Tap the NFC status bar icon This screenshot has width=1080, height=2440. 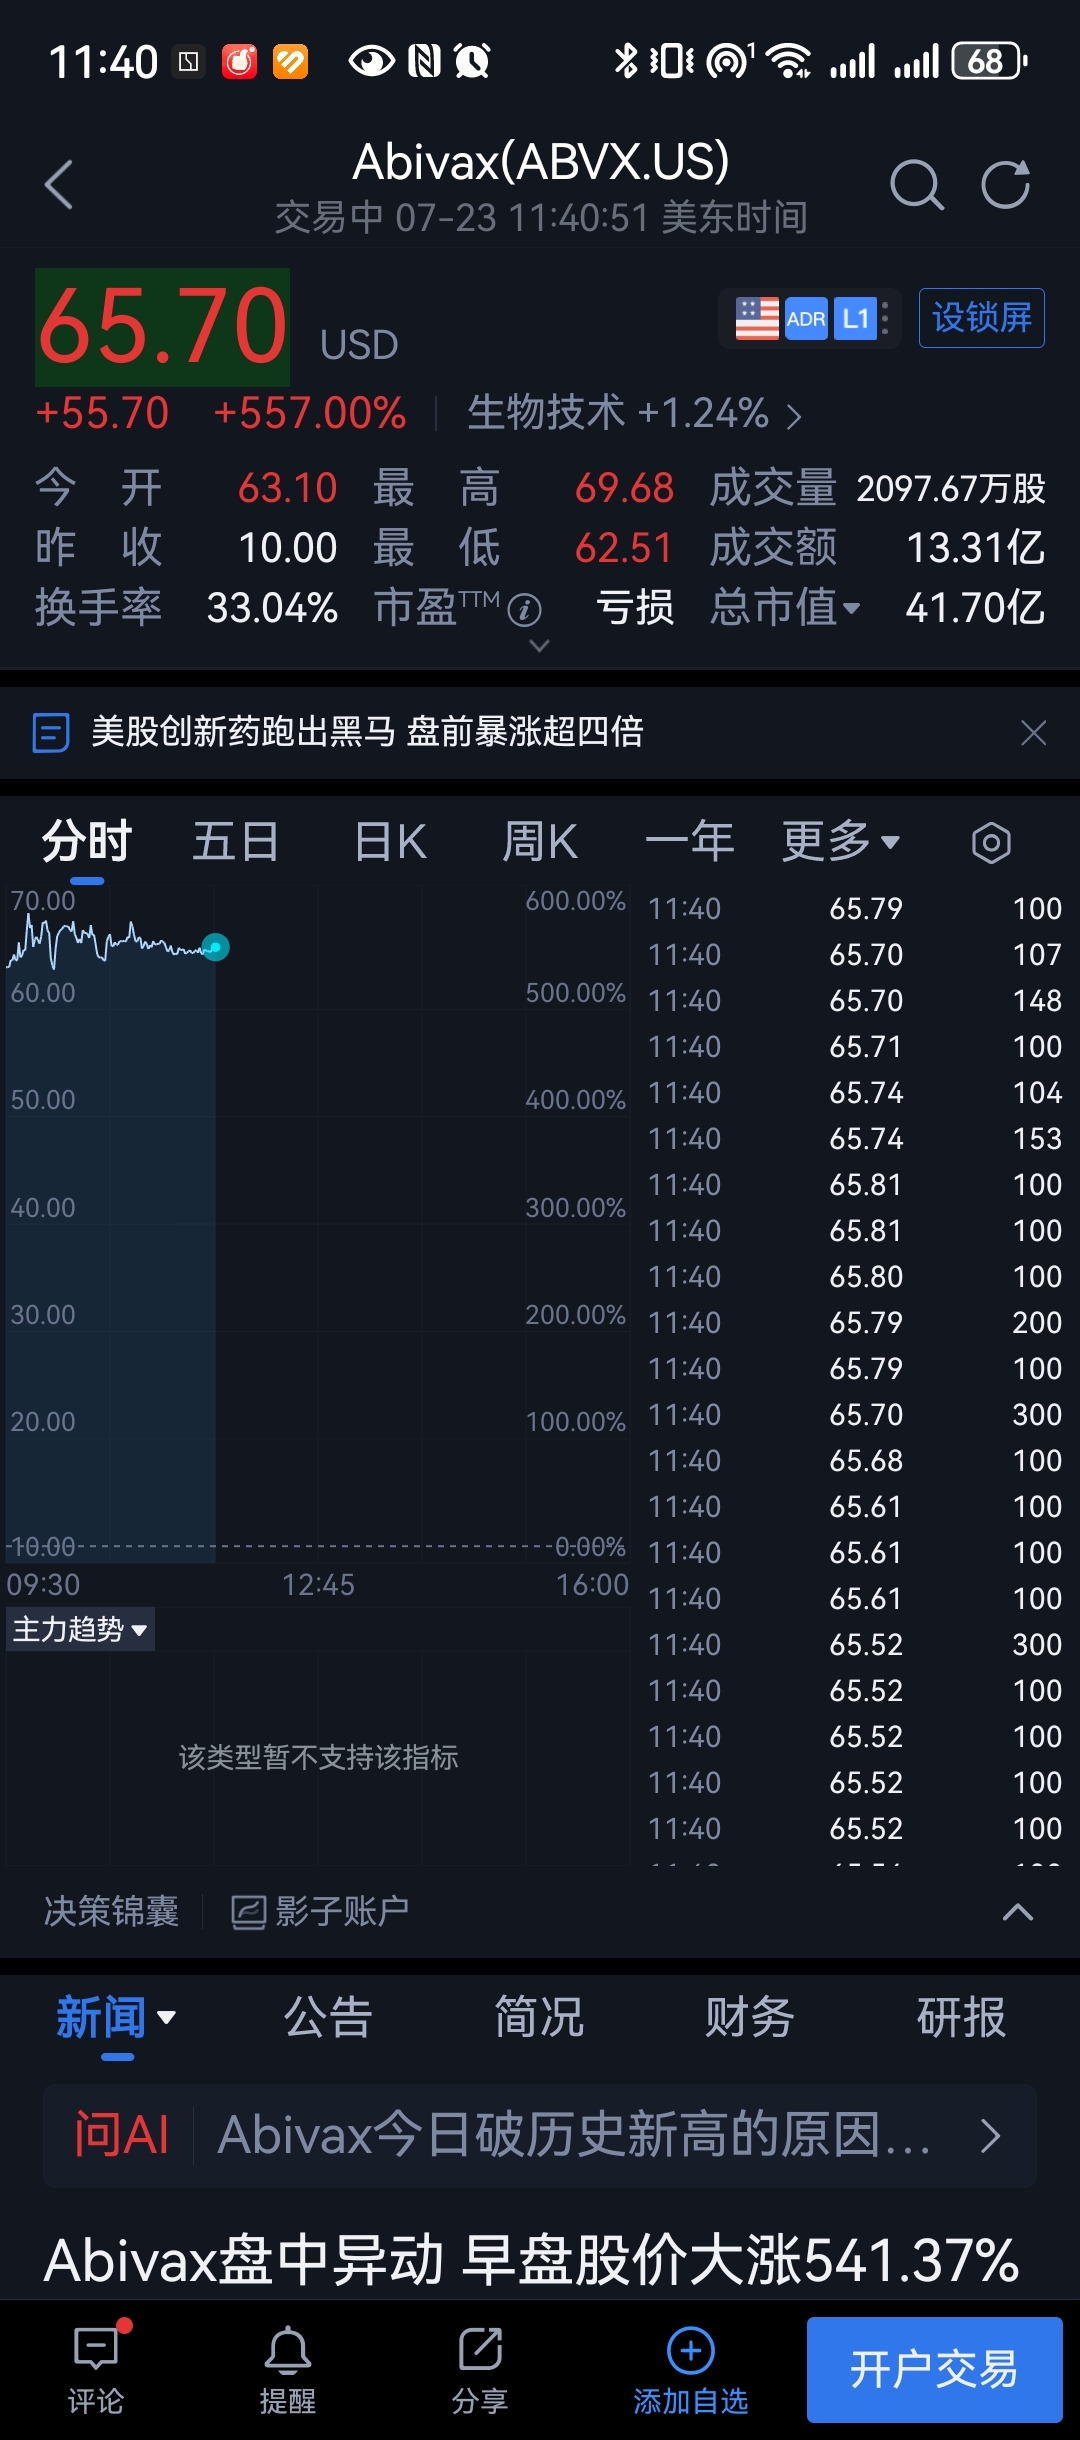click(425, 61)
